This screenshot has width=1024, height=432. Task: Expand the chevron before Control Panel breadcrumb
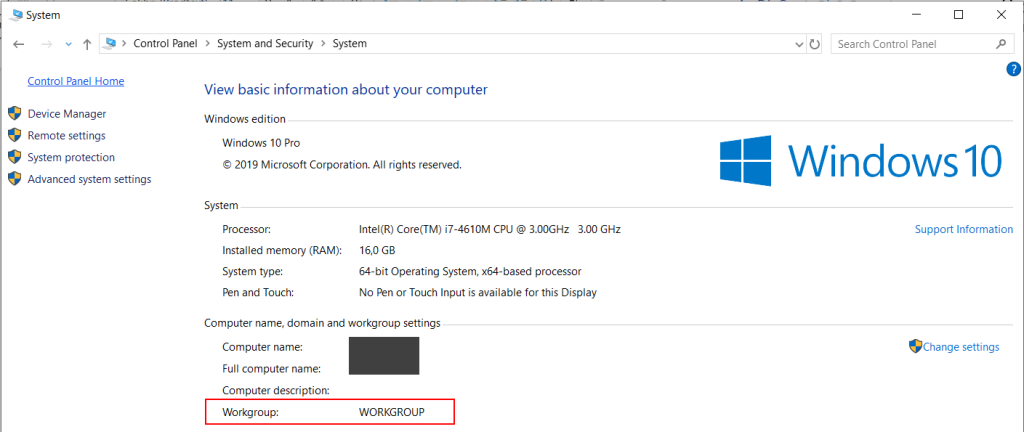[x=124, y=44]
